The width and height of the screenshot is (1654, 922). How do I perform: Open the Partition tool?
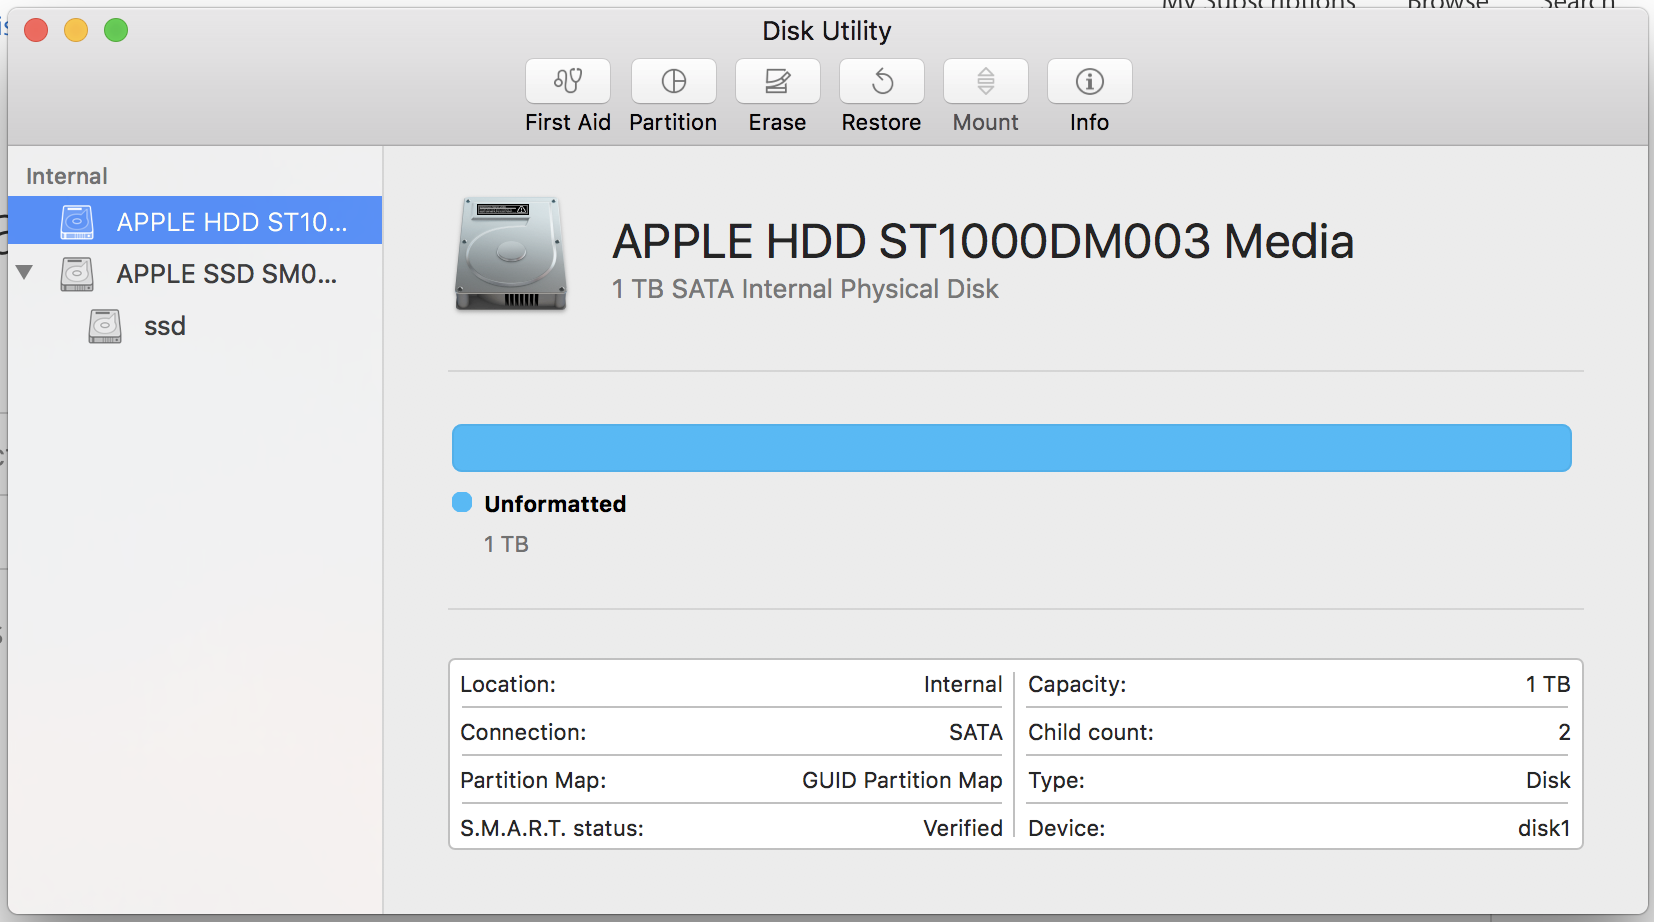(672, 95)
